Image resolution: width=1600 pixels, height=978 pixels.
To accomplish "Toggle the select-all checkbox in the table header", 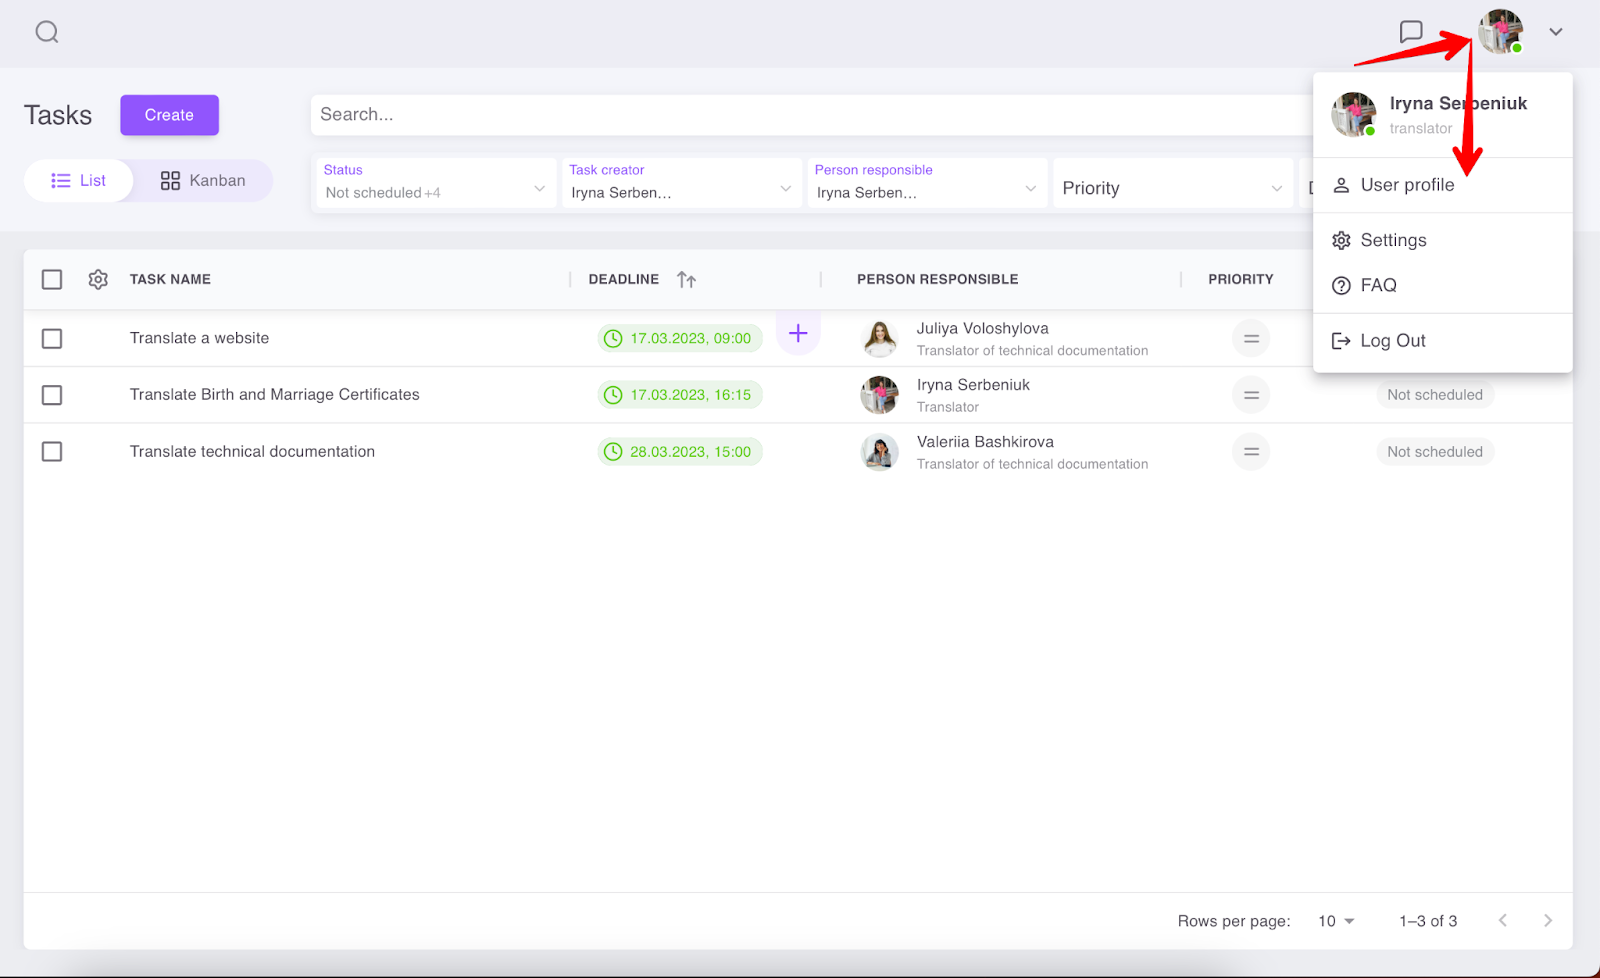I will pyautogui.click(x=52, y=280).
